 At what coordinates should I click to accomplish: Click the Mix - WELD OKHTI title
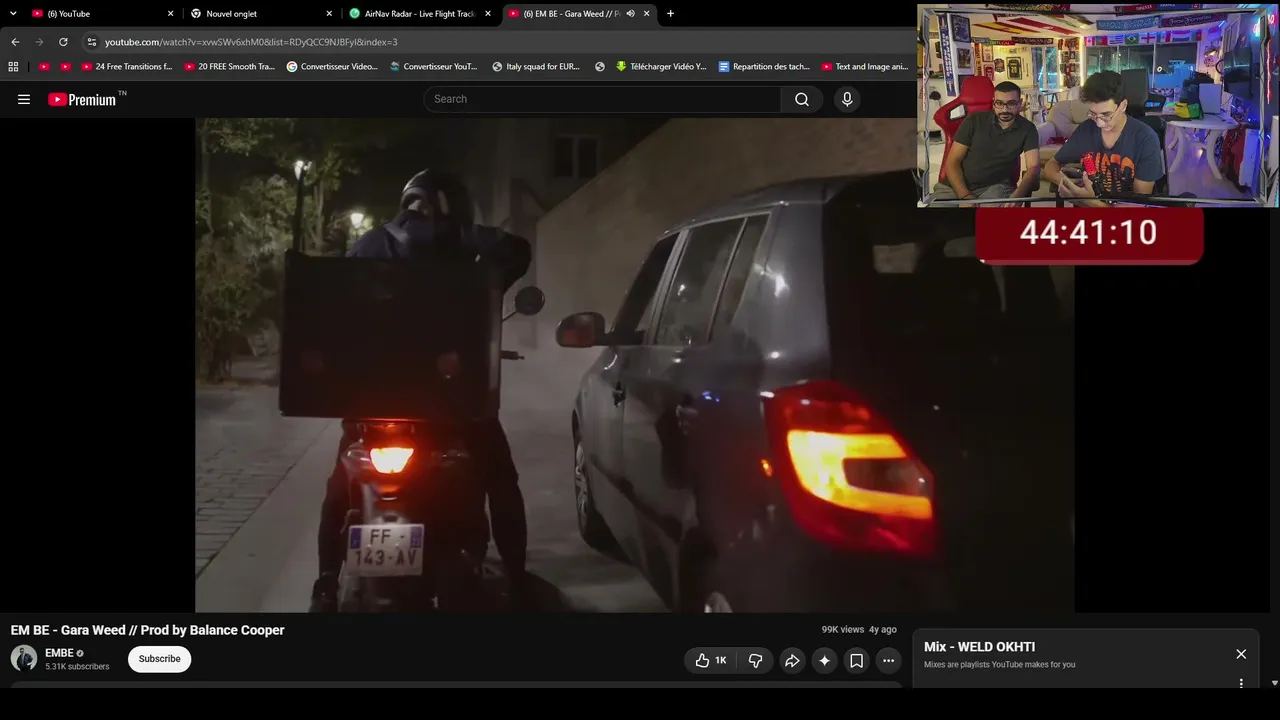tap(979, 647)
